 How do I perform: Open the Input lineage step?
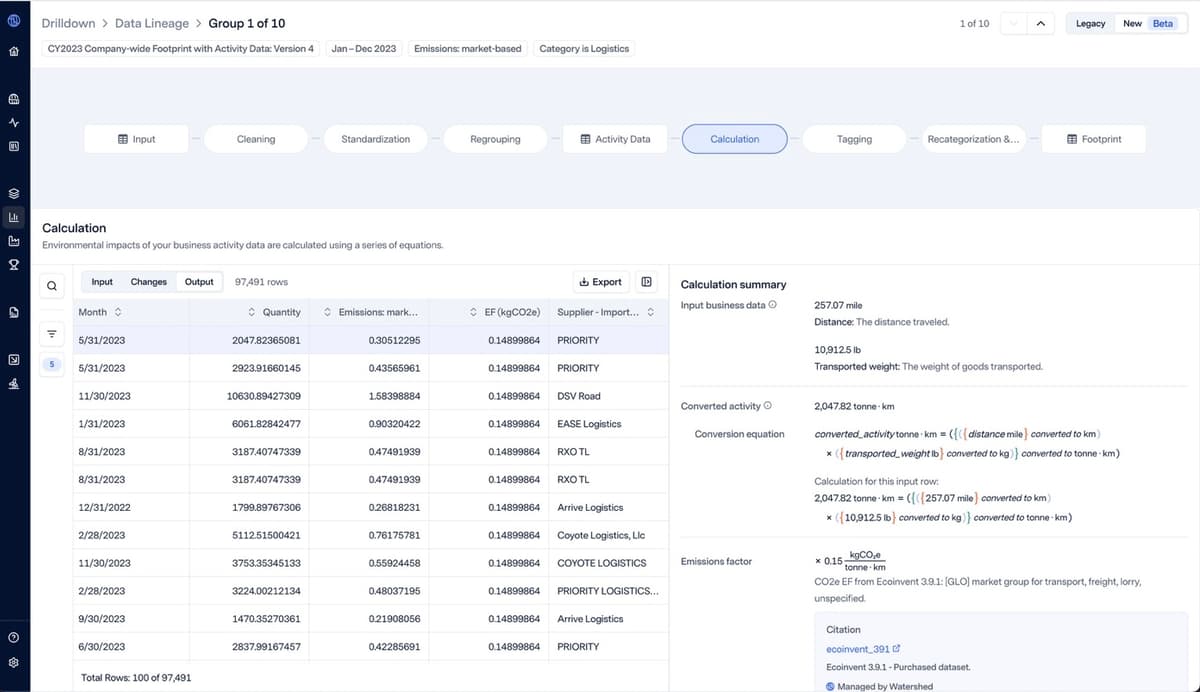pos(136,139)
